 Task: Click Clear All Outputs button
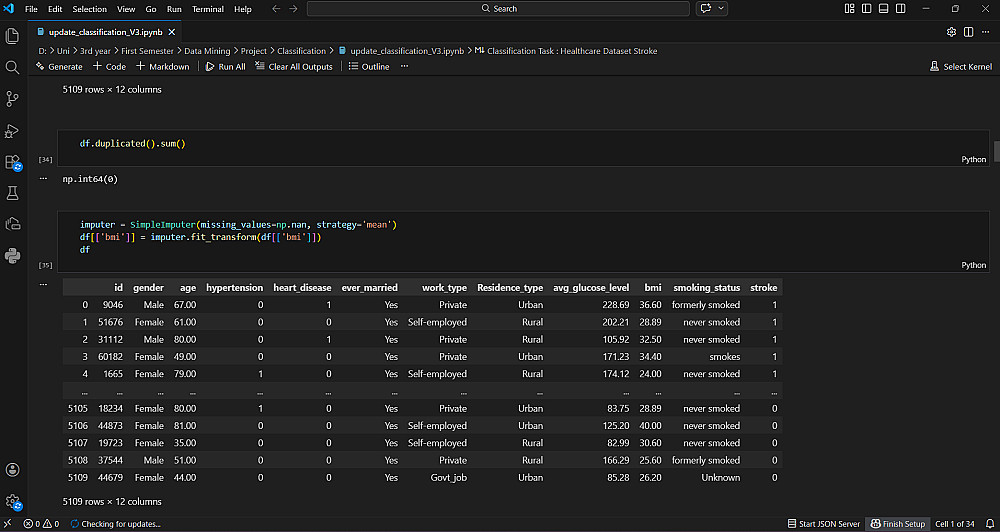pyautogui.click(x=293, y=67)
